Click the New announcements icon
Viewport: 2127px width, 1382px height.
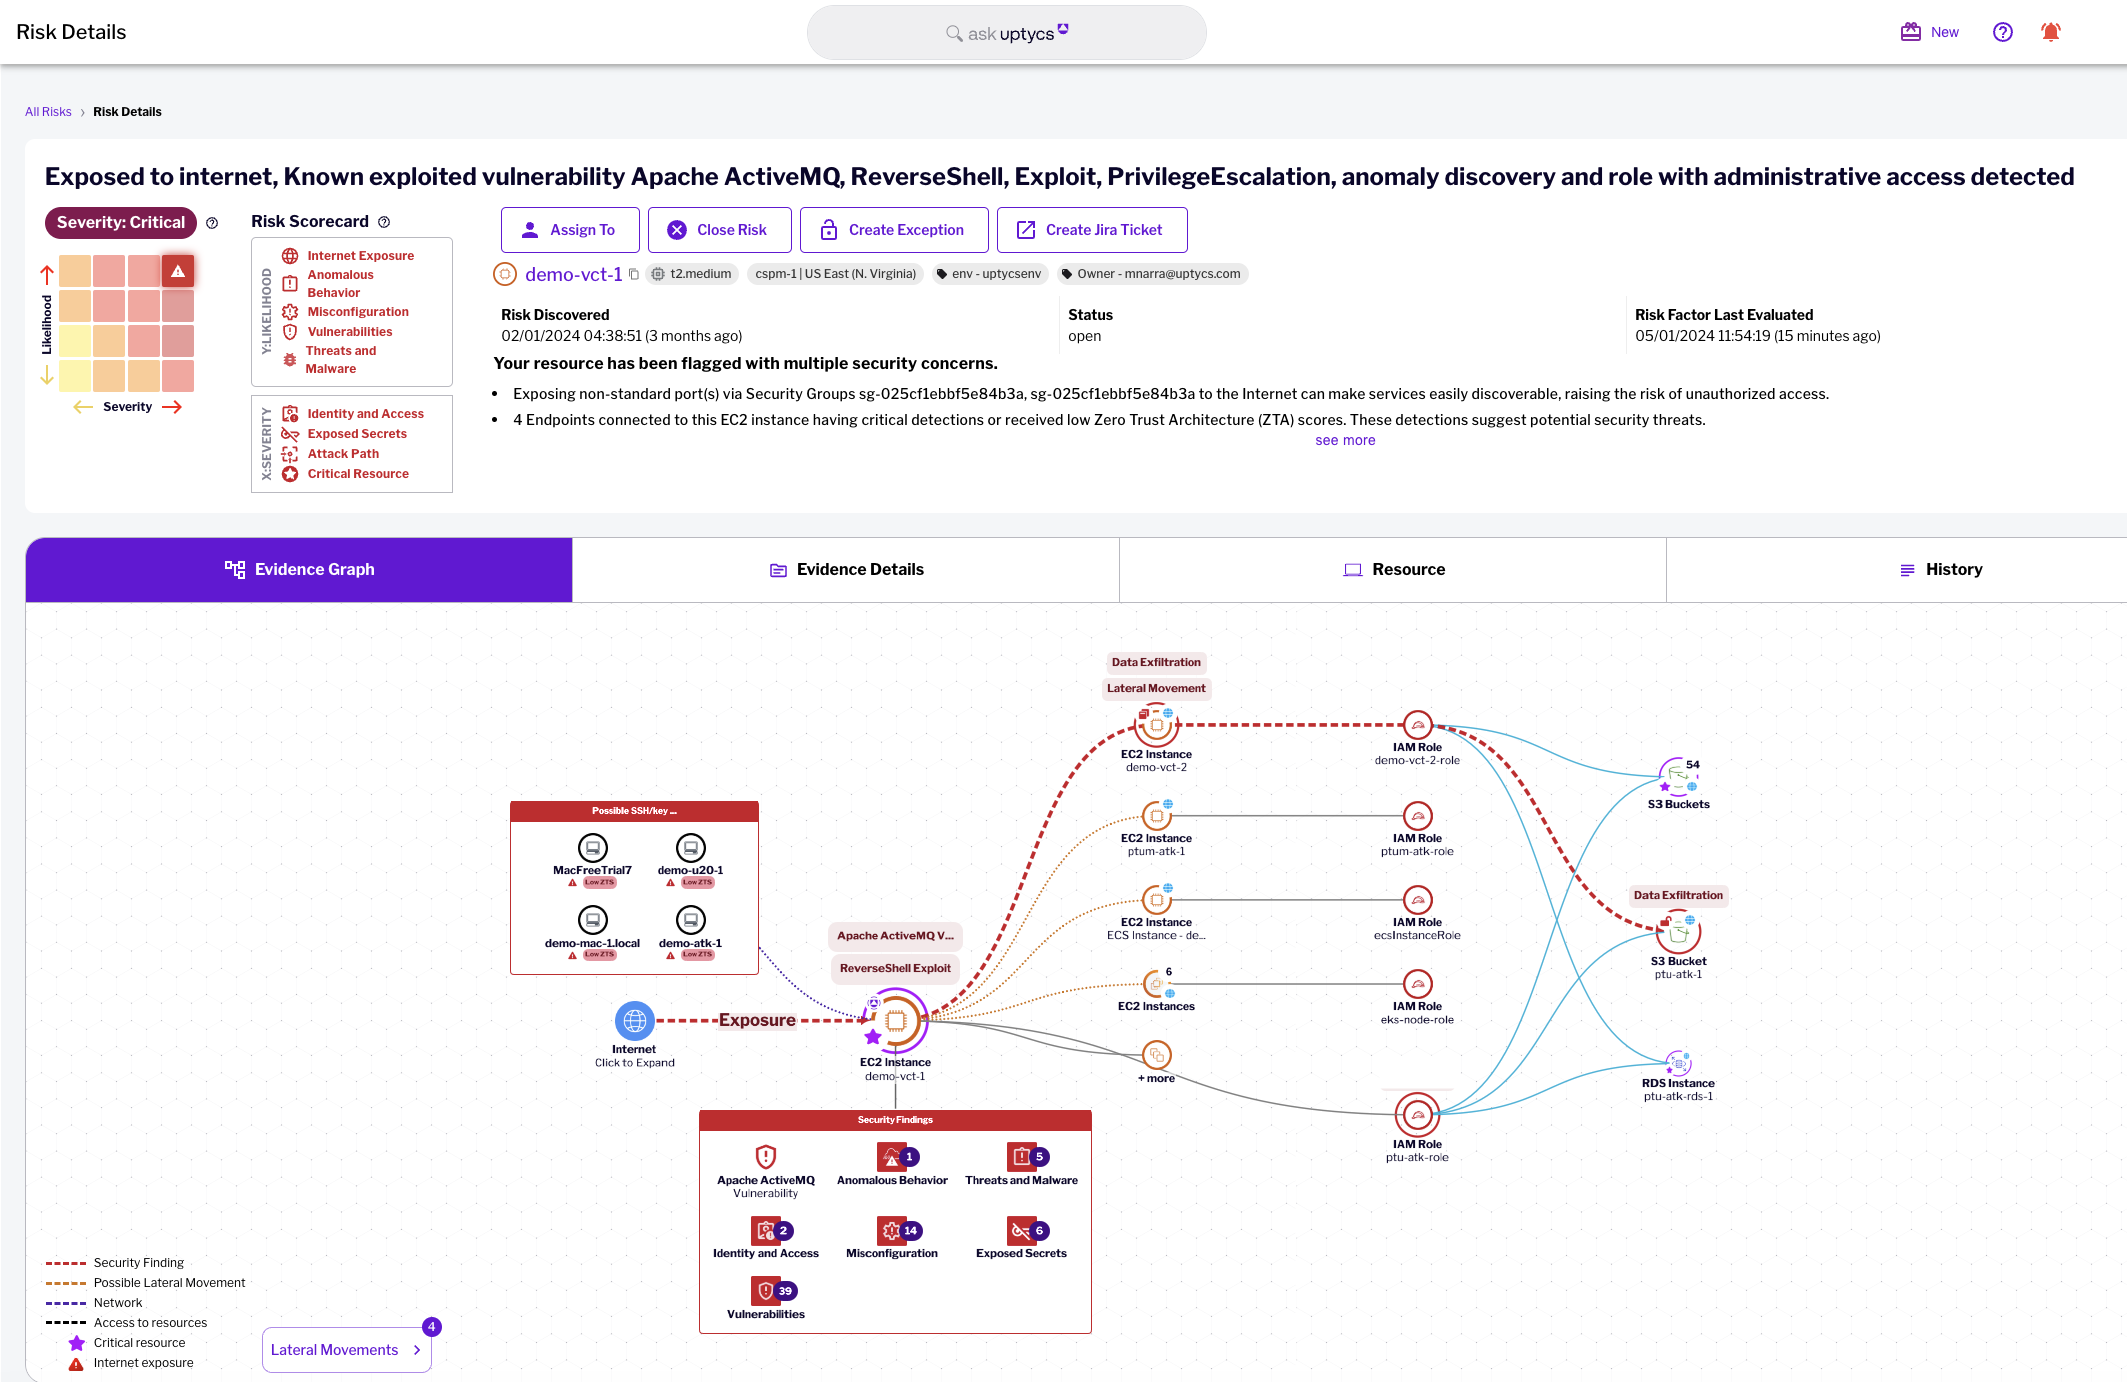tap(1910, 31)
